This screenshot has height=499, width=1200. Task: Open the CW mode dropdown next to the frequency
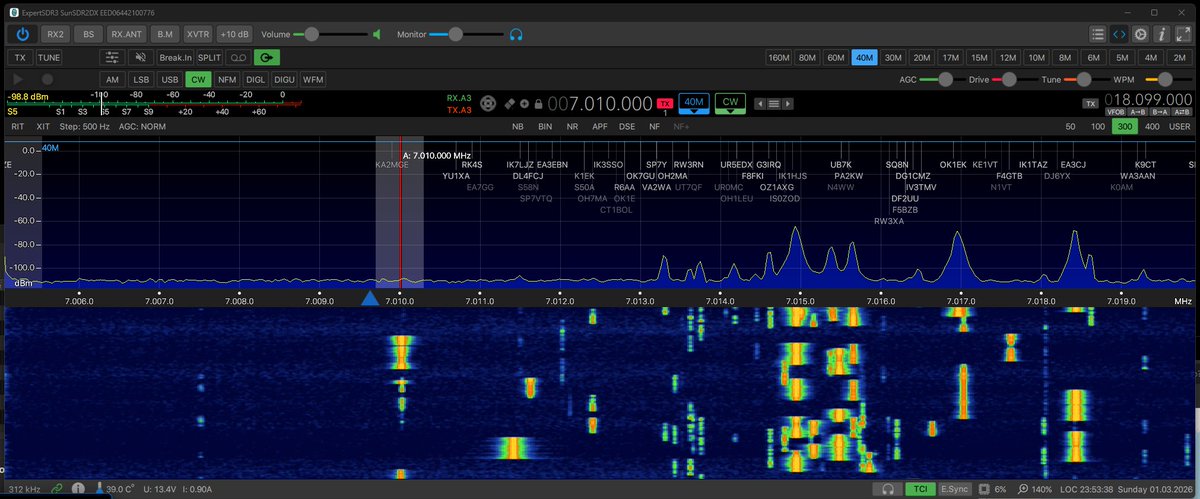tap(732, 103)
